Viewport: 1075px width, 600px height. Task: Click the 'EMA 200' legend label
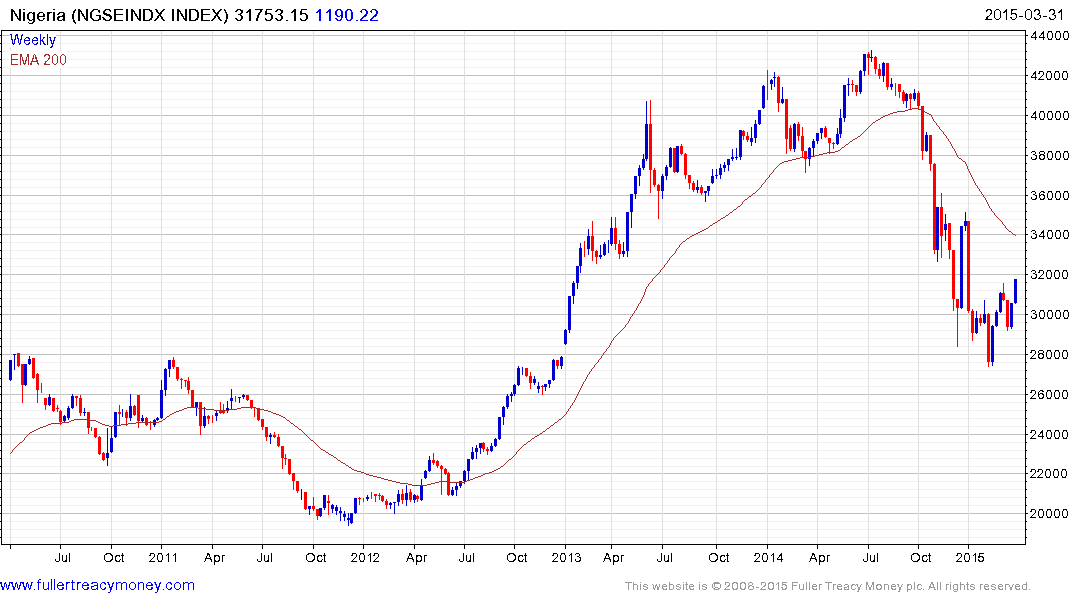[x=38, y=60]
